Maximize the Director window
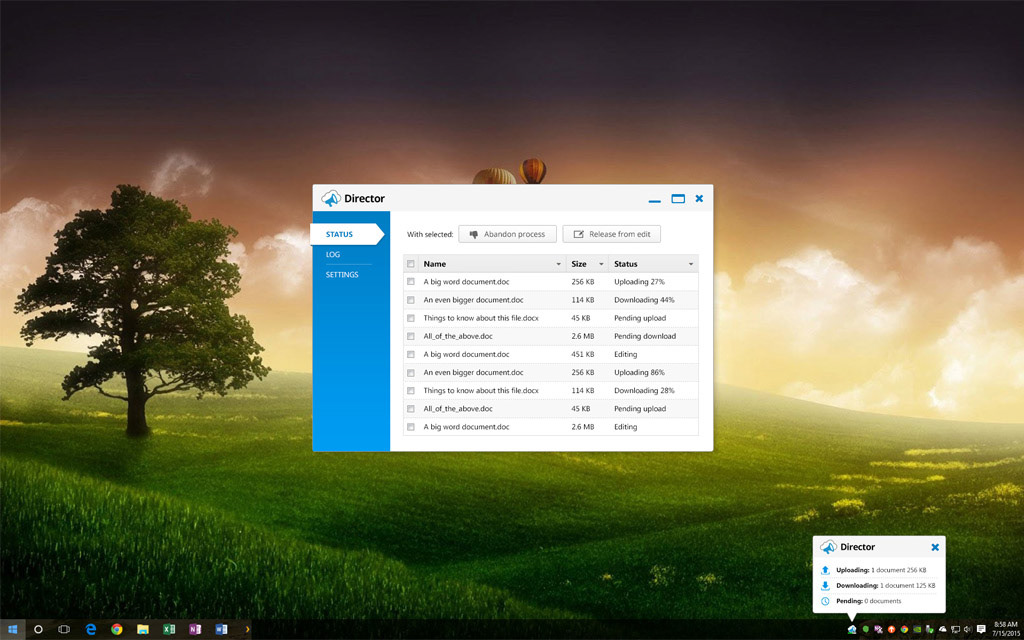This screenshot has width=1024, height=640. coord(678,199)
